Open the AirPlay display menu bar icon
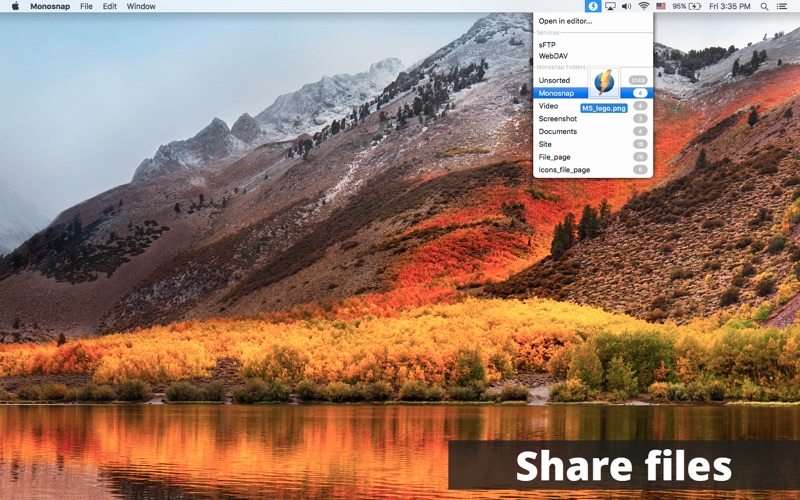The height and width of the screenshot is (500, 800). point(610,6)
